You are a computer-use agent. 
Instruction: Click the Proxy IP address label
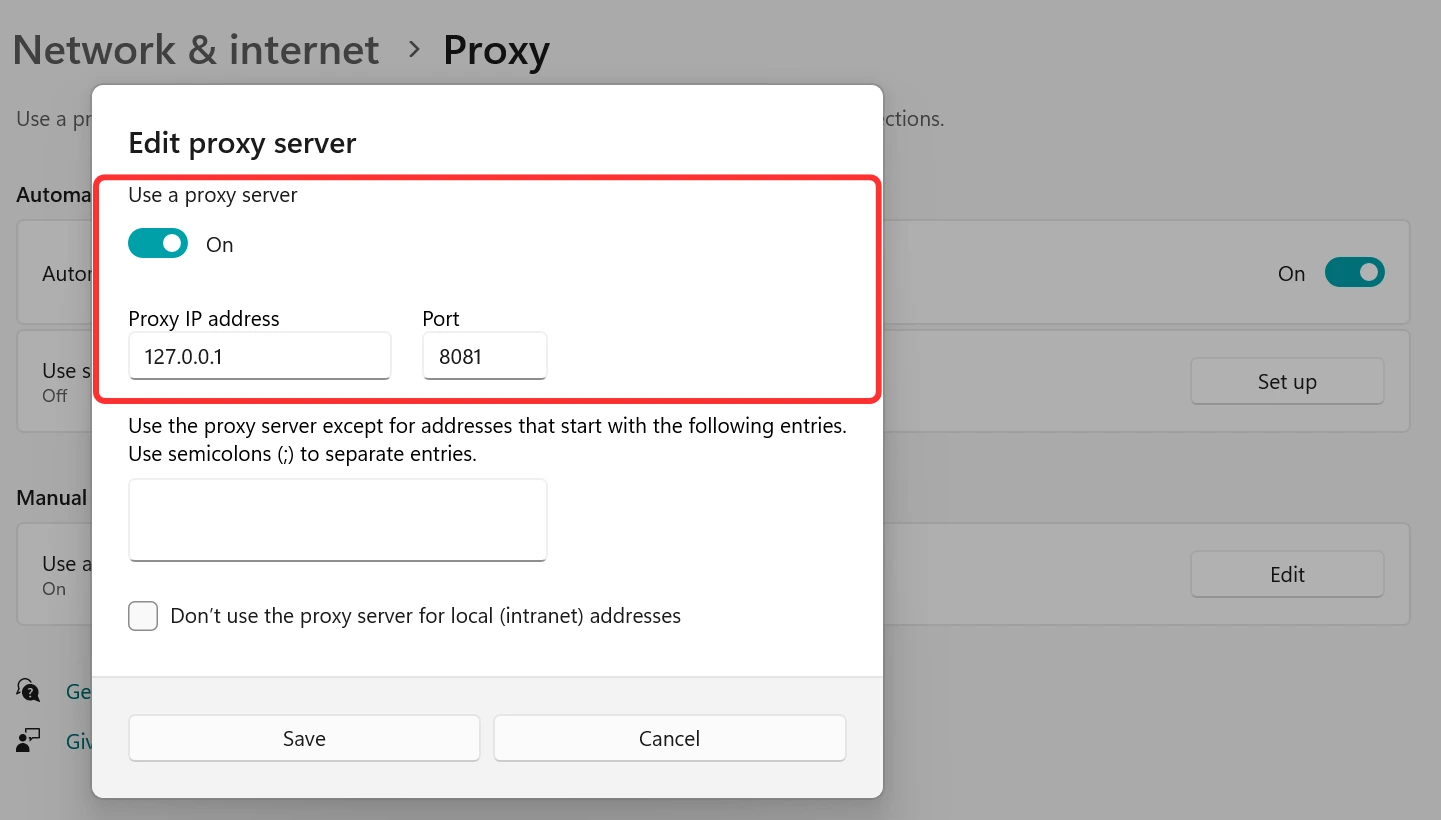(x=204, y=318)
